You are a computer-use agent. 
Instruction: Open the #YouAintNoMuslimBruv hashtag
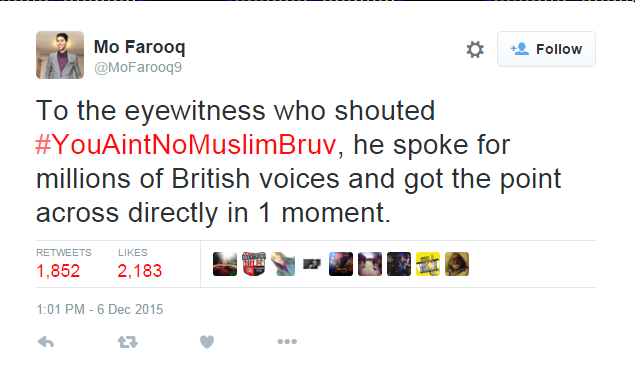[x=186, y=145]
